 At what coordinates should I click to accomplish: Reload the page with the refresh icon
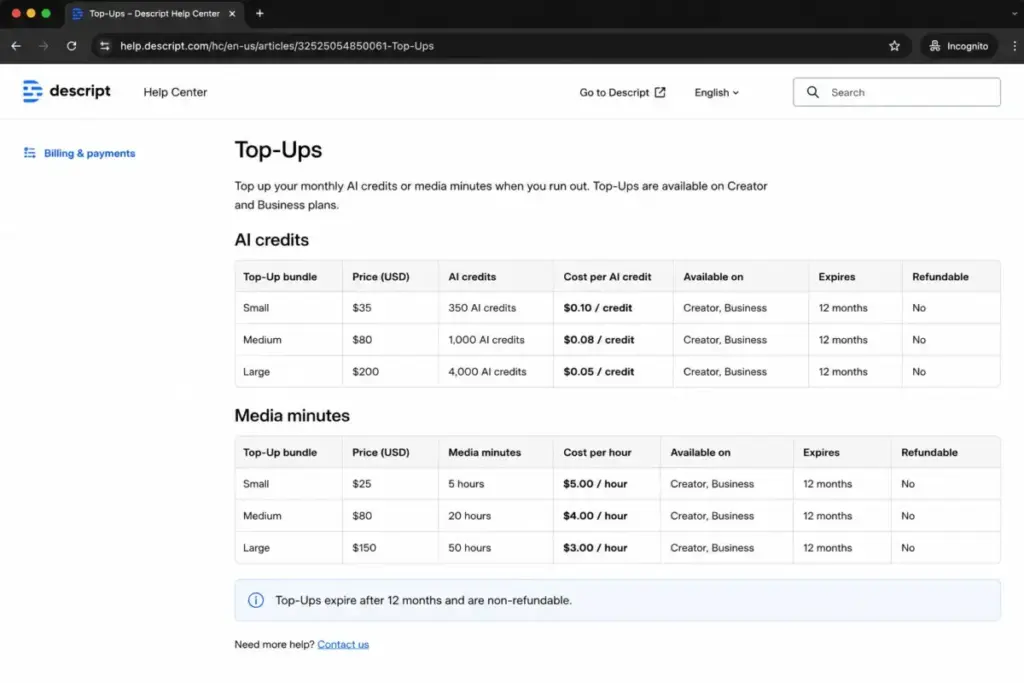pos(71,46)
